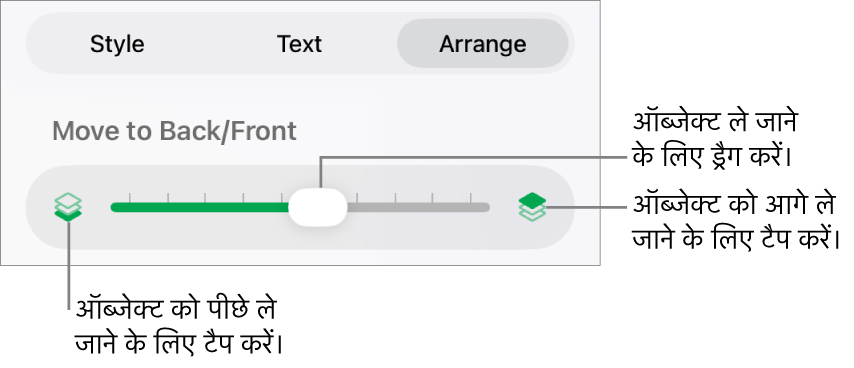854x368 pixels.
Task: Click the rightmost tick mark above slider
Action: click(x=471, y=197)
